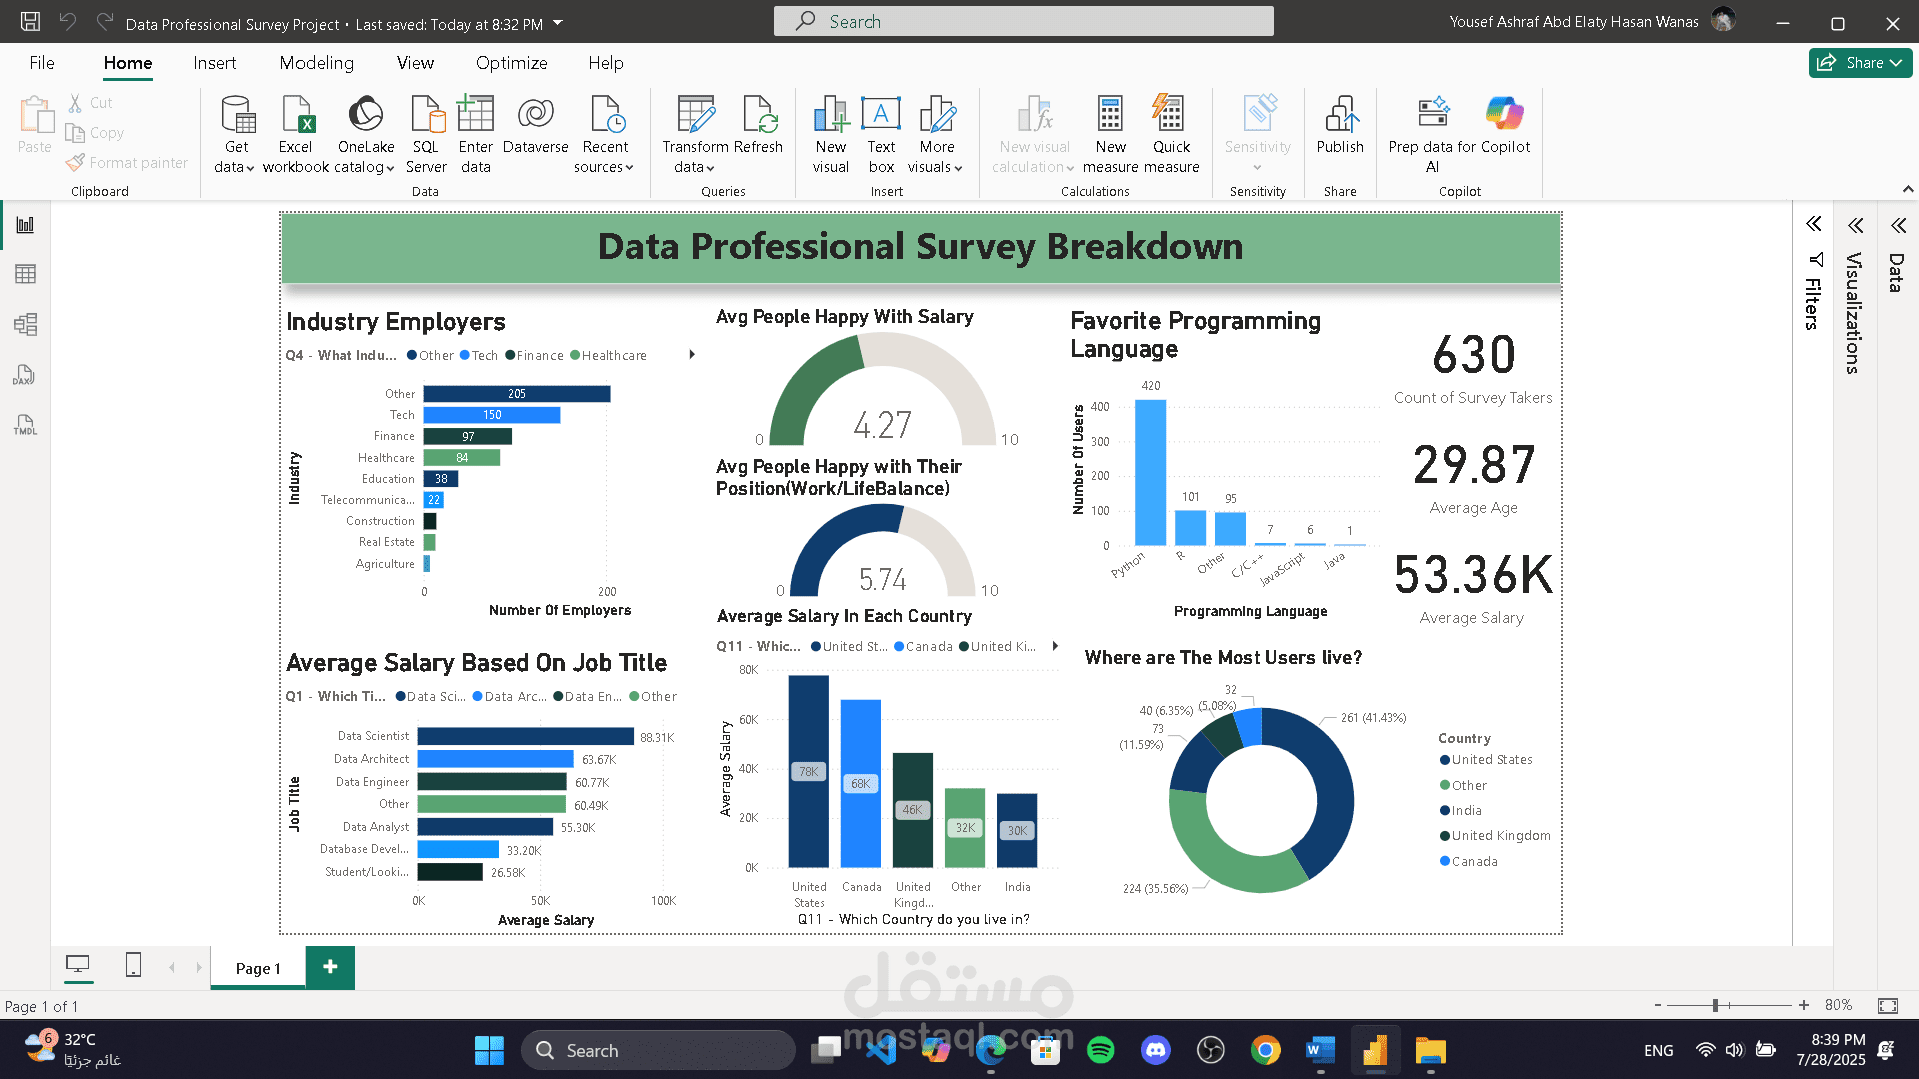Open Recent sources dropdown
The height and width of the screenshot is (1079, 1919).
coord(605,135)
